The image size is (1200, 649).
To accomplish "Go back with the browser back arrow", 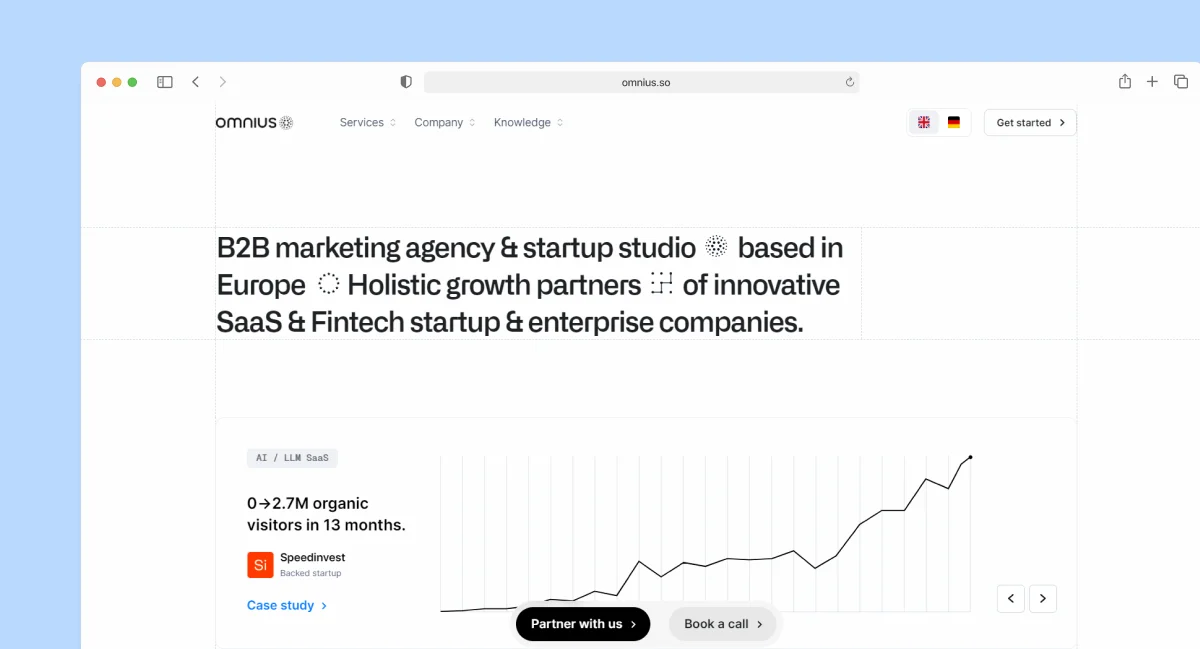I will 195,82.
